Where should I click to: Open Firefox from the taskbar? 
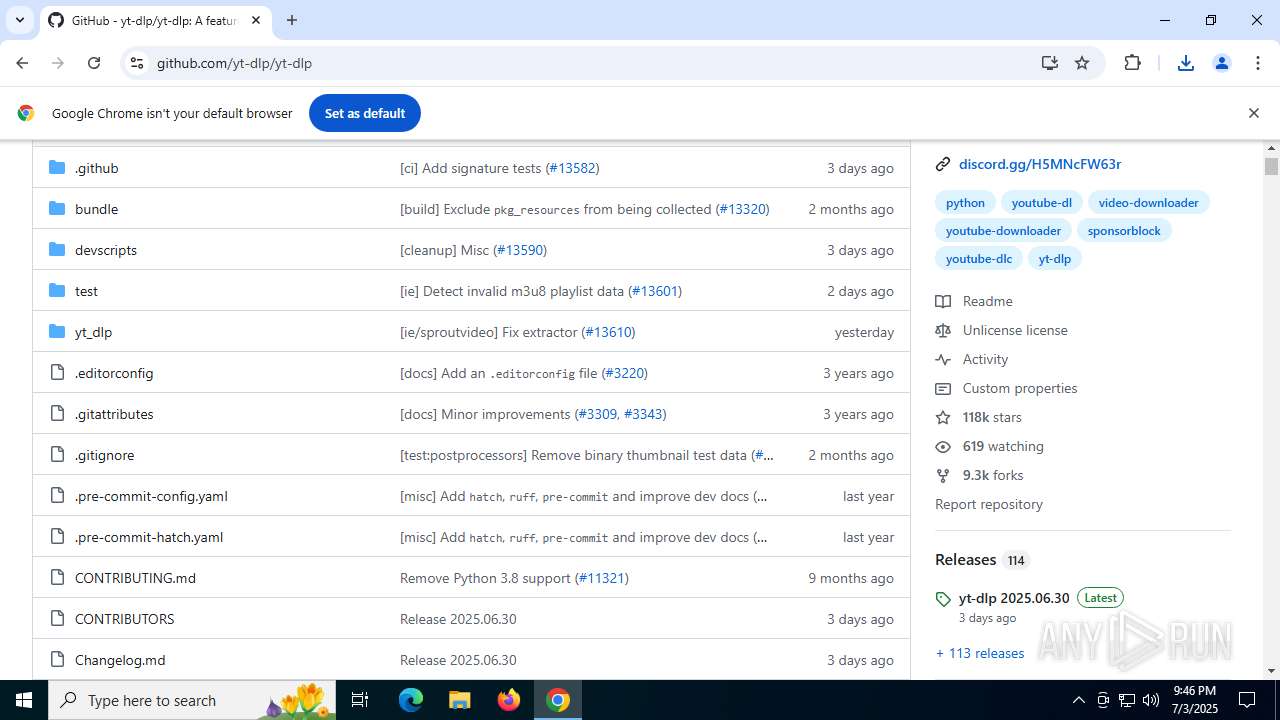[509, 700]
